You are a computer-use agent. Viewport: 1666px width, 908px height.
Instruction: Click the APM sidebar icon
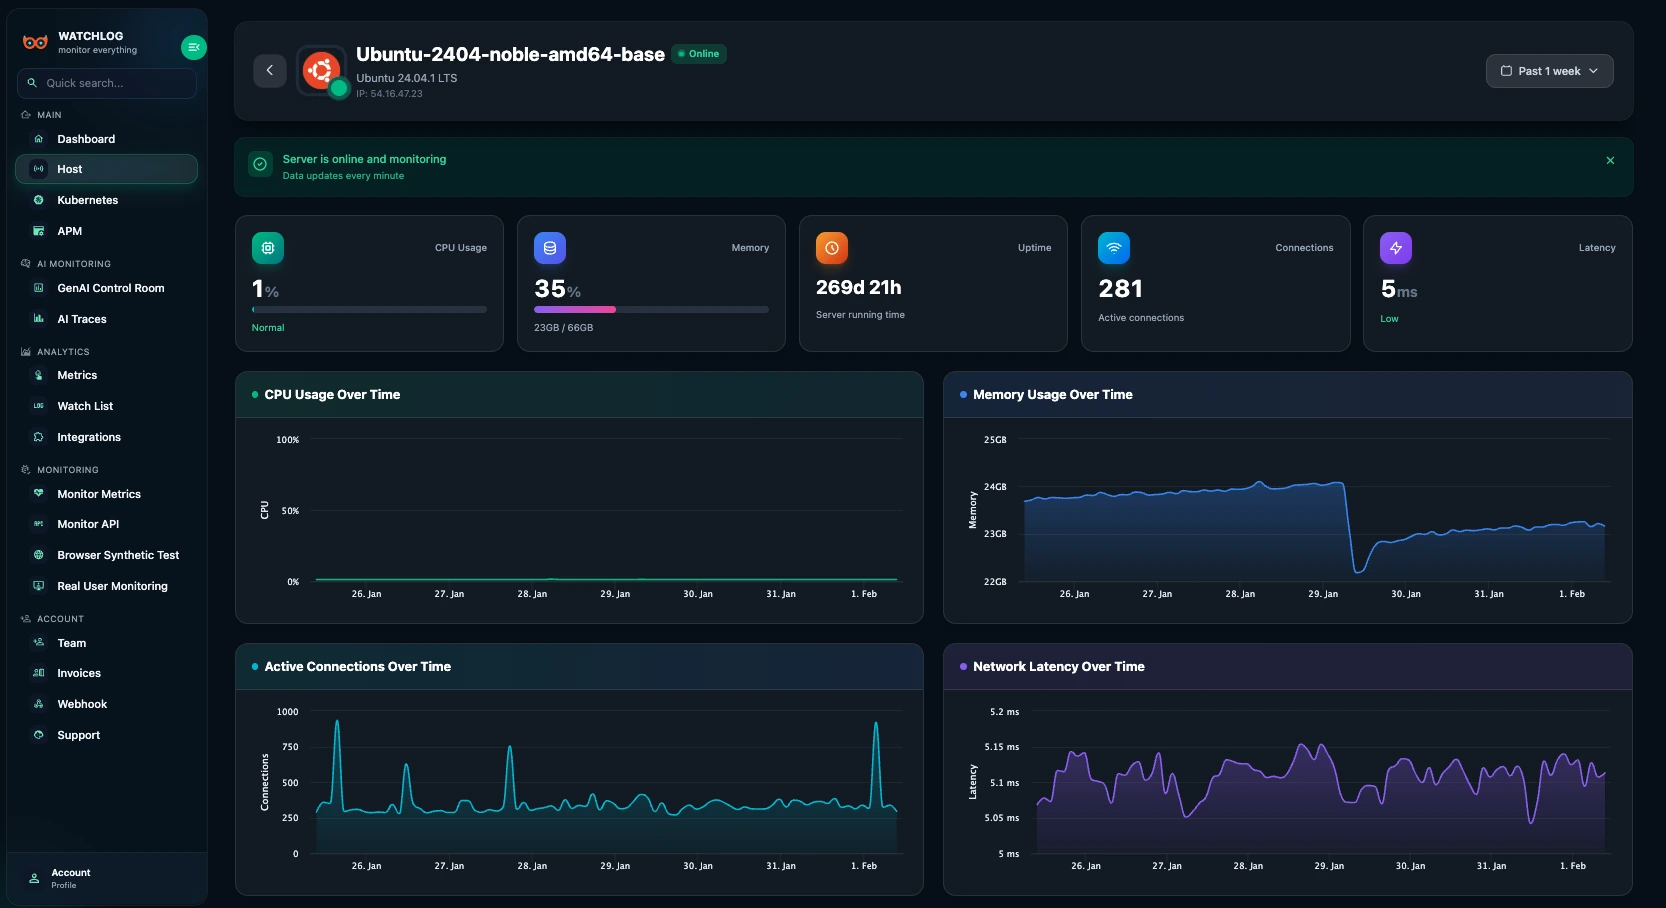click(38, 231)
